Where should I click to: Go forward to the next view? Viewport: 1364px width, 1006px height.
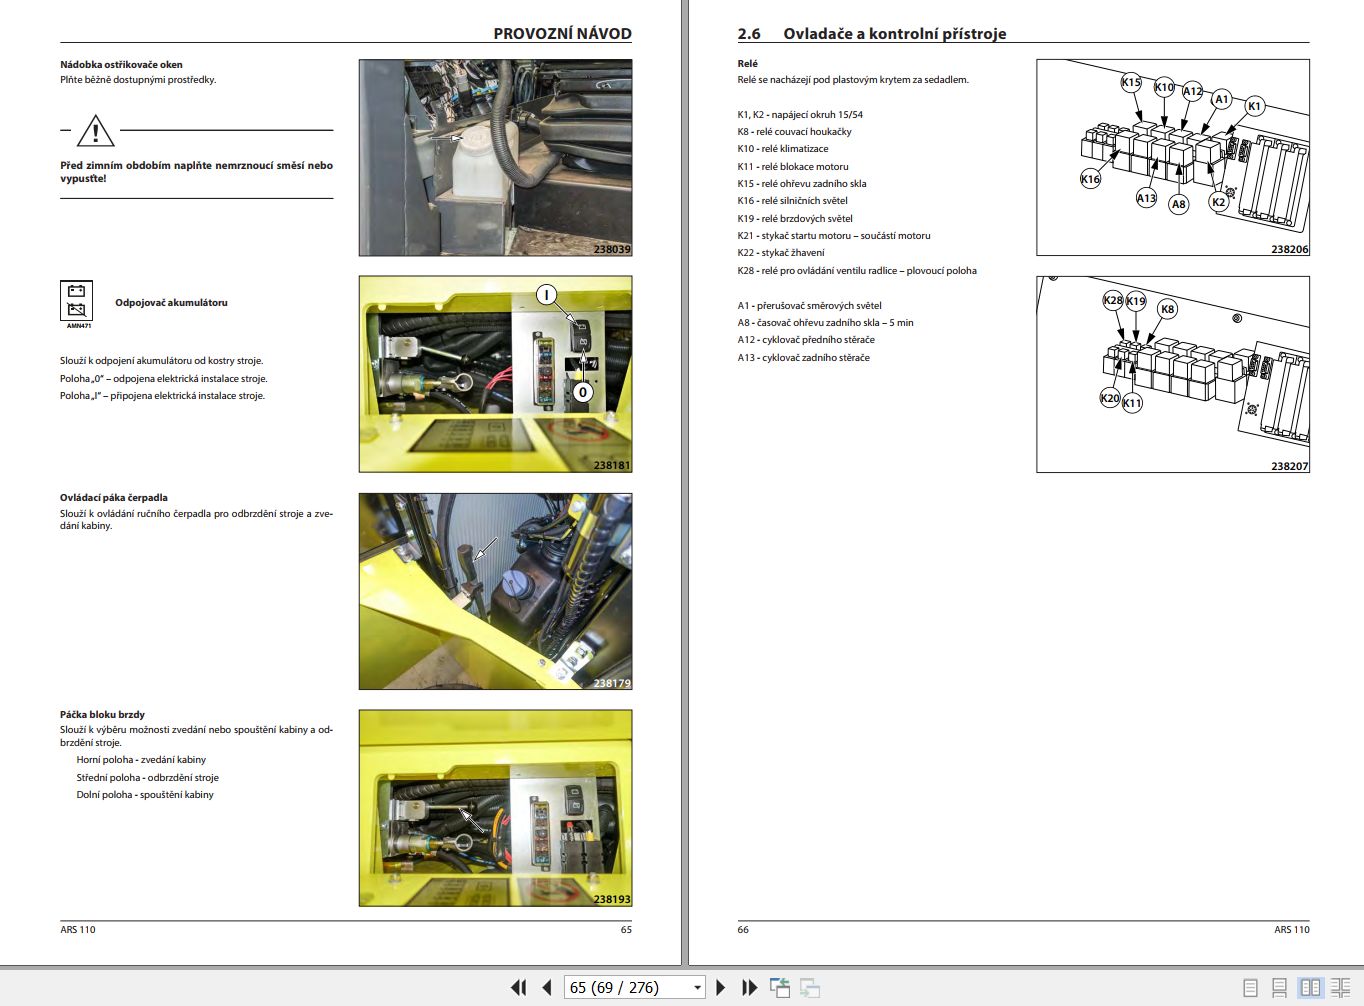click(810, 987)
